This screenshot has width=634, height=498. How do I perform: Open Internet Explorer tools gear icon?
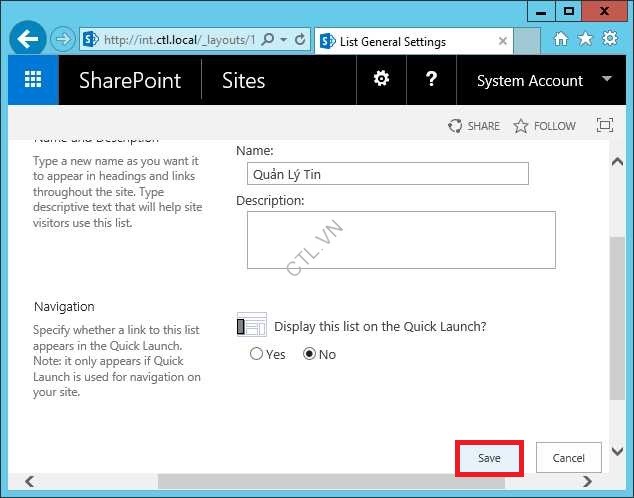[610, 39]
